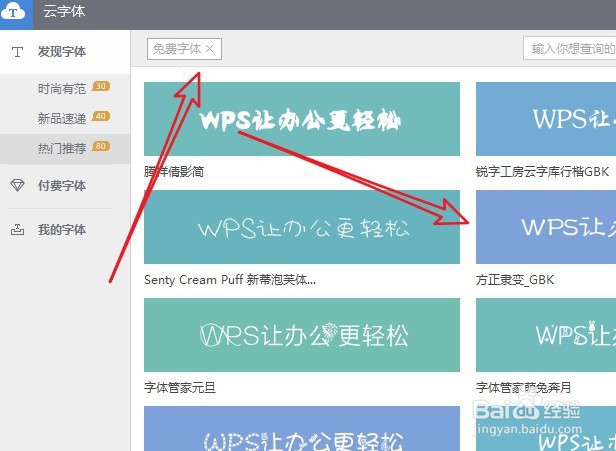The width and height of the screenshot is (616, 451).
Task: Click the 字体管家萌兔奔月 font name
Action: [x=524, y=388]
